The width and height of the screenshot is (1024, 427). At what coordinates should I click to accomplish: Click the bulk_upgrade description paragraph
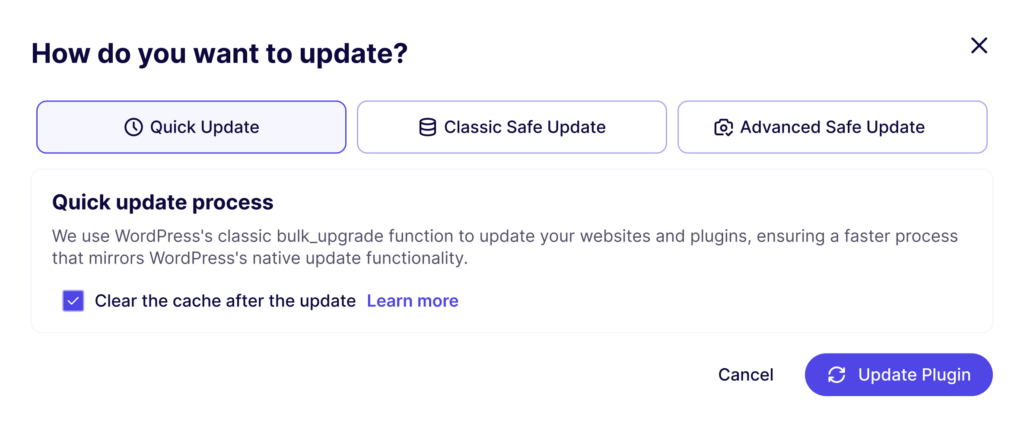504,247
